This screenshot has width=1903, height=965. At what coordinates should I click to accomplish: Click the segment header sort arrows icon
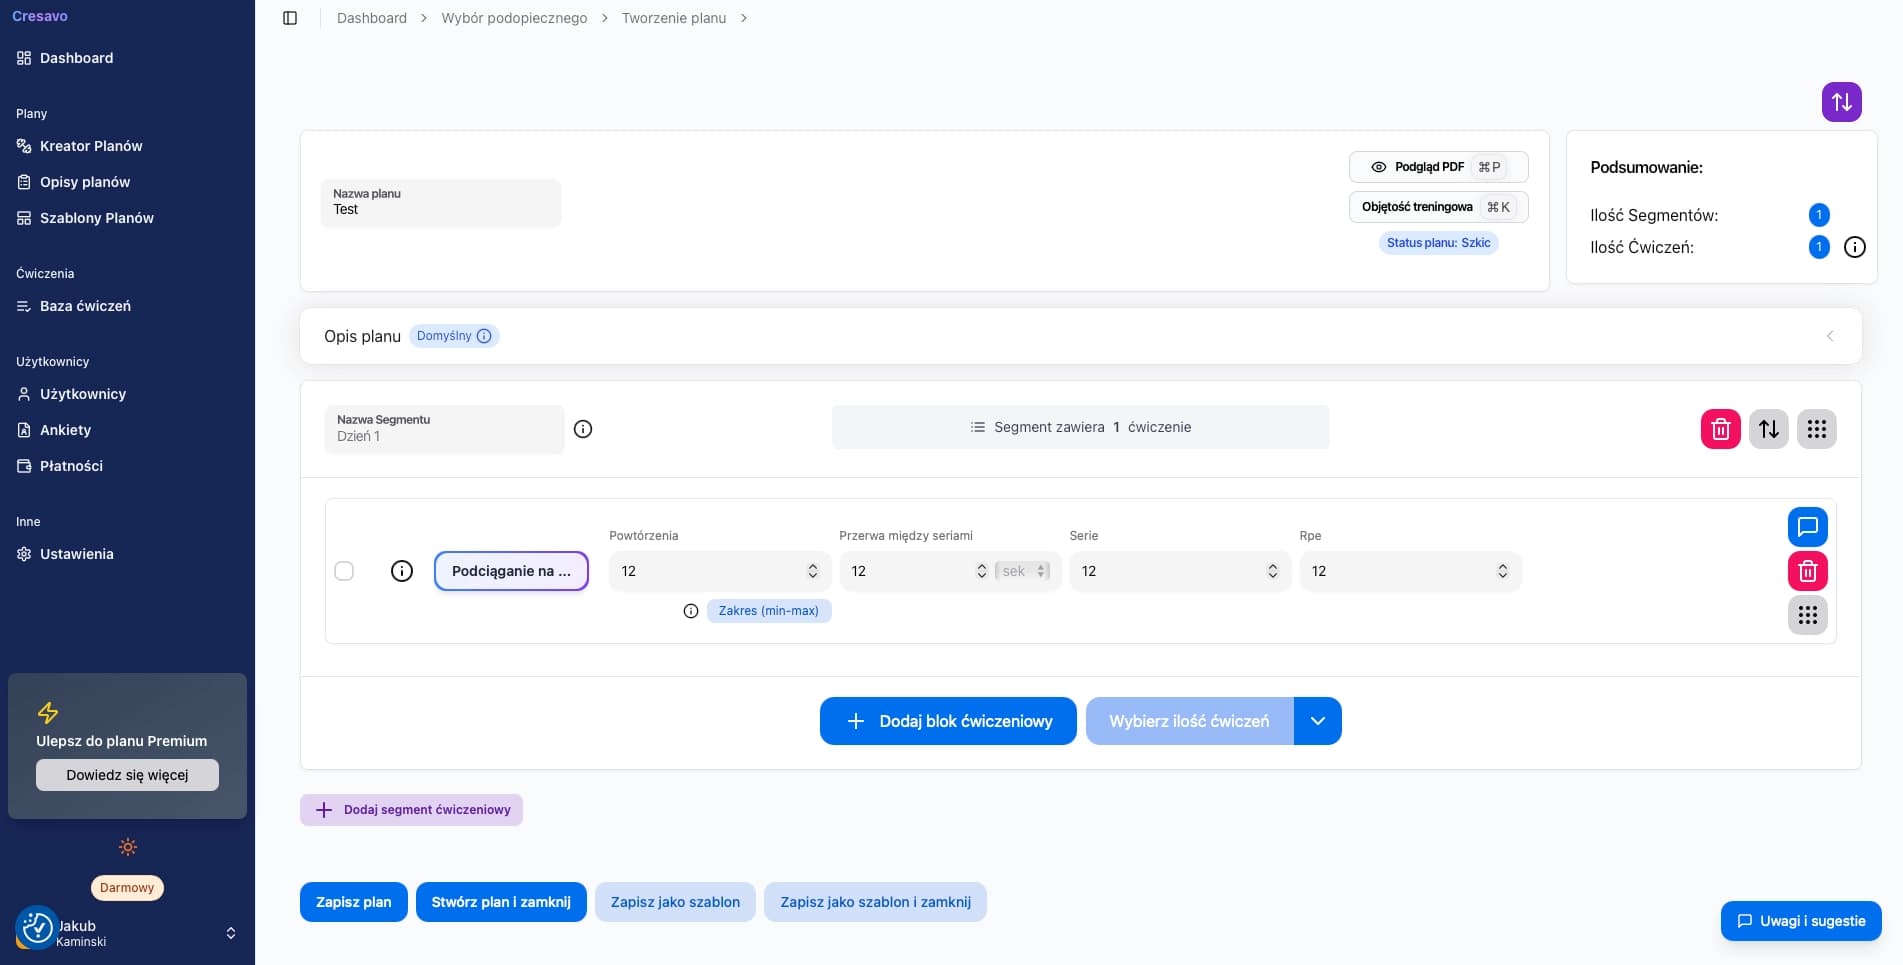(1768, 429)
